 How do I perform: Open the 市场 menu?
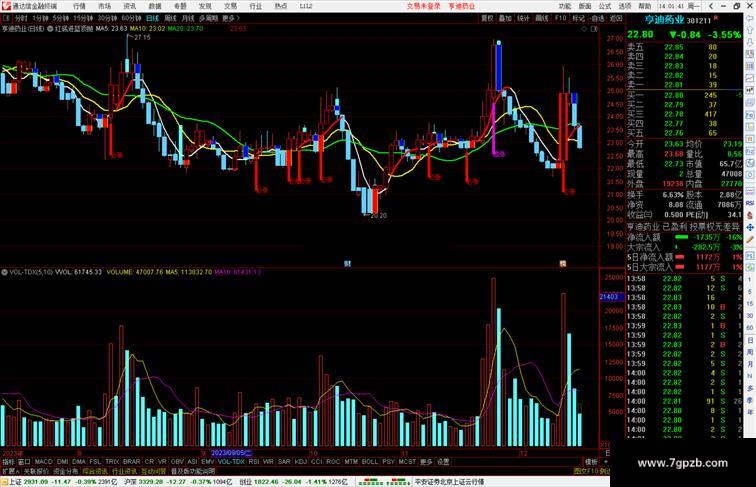coord(104,6)
